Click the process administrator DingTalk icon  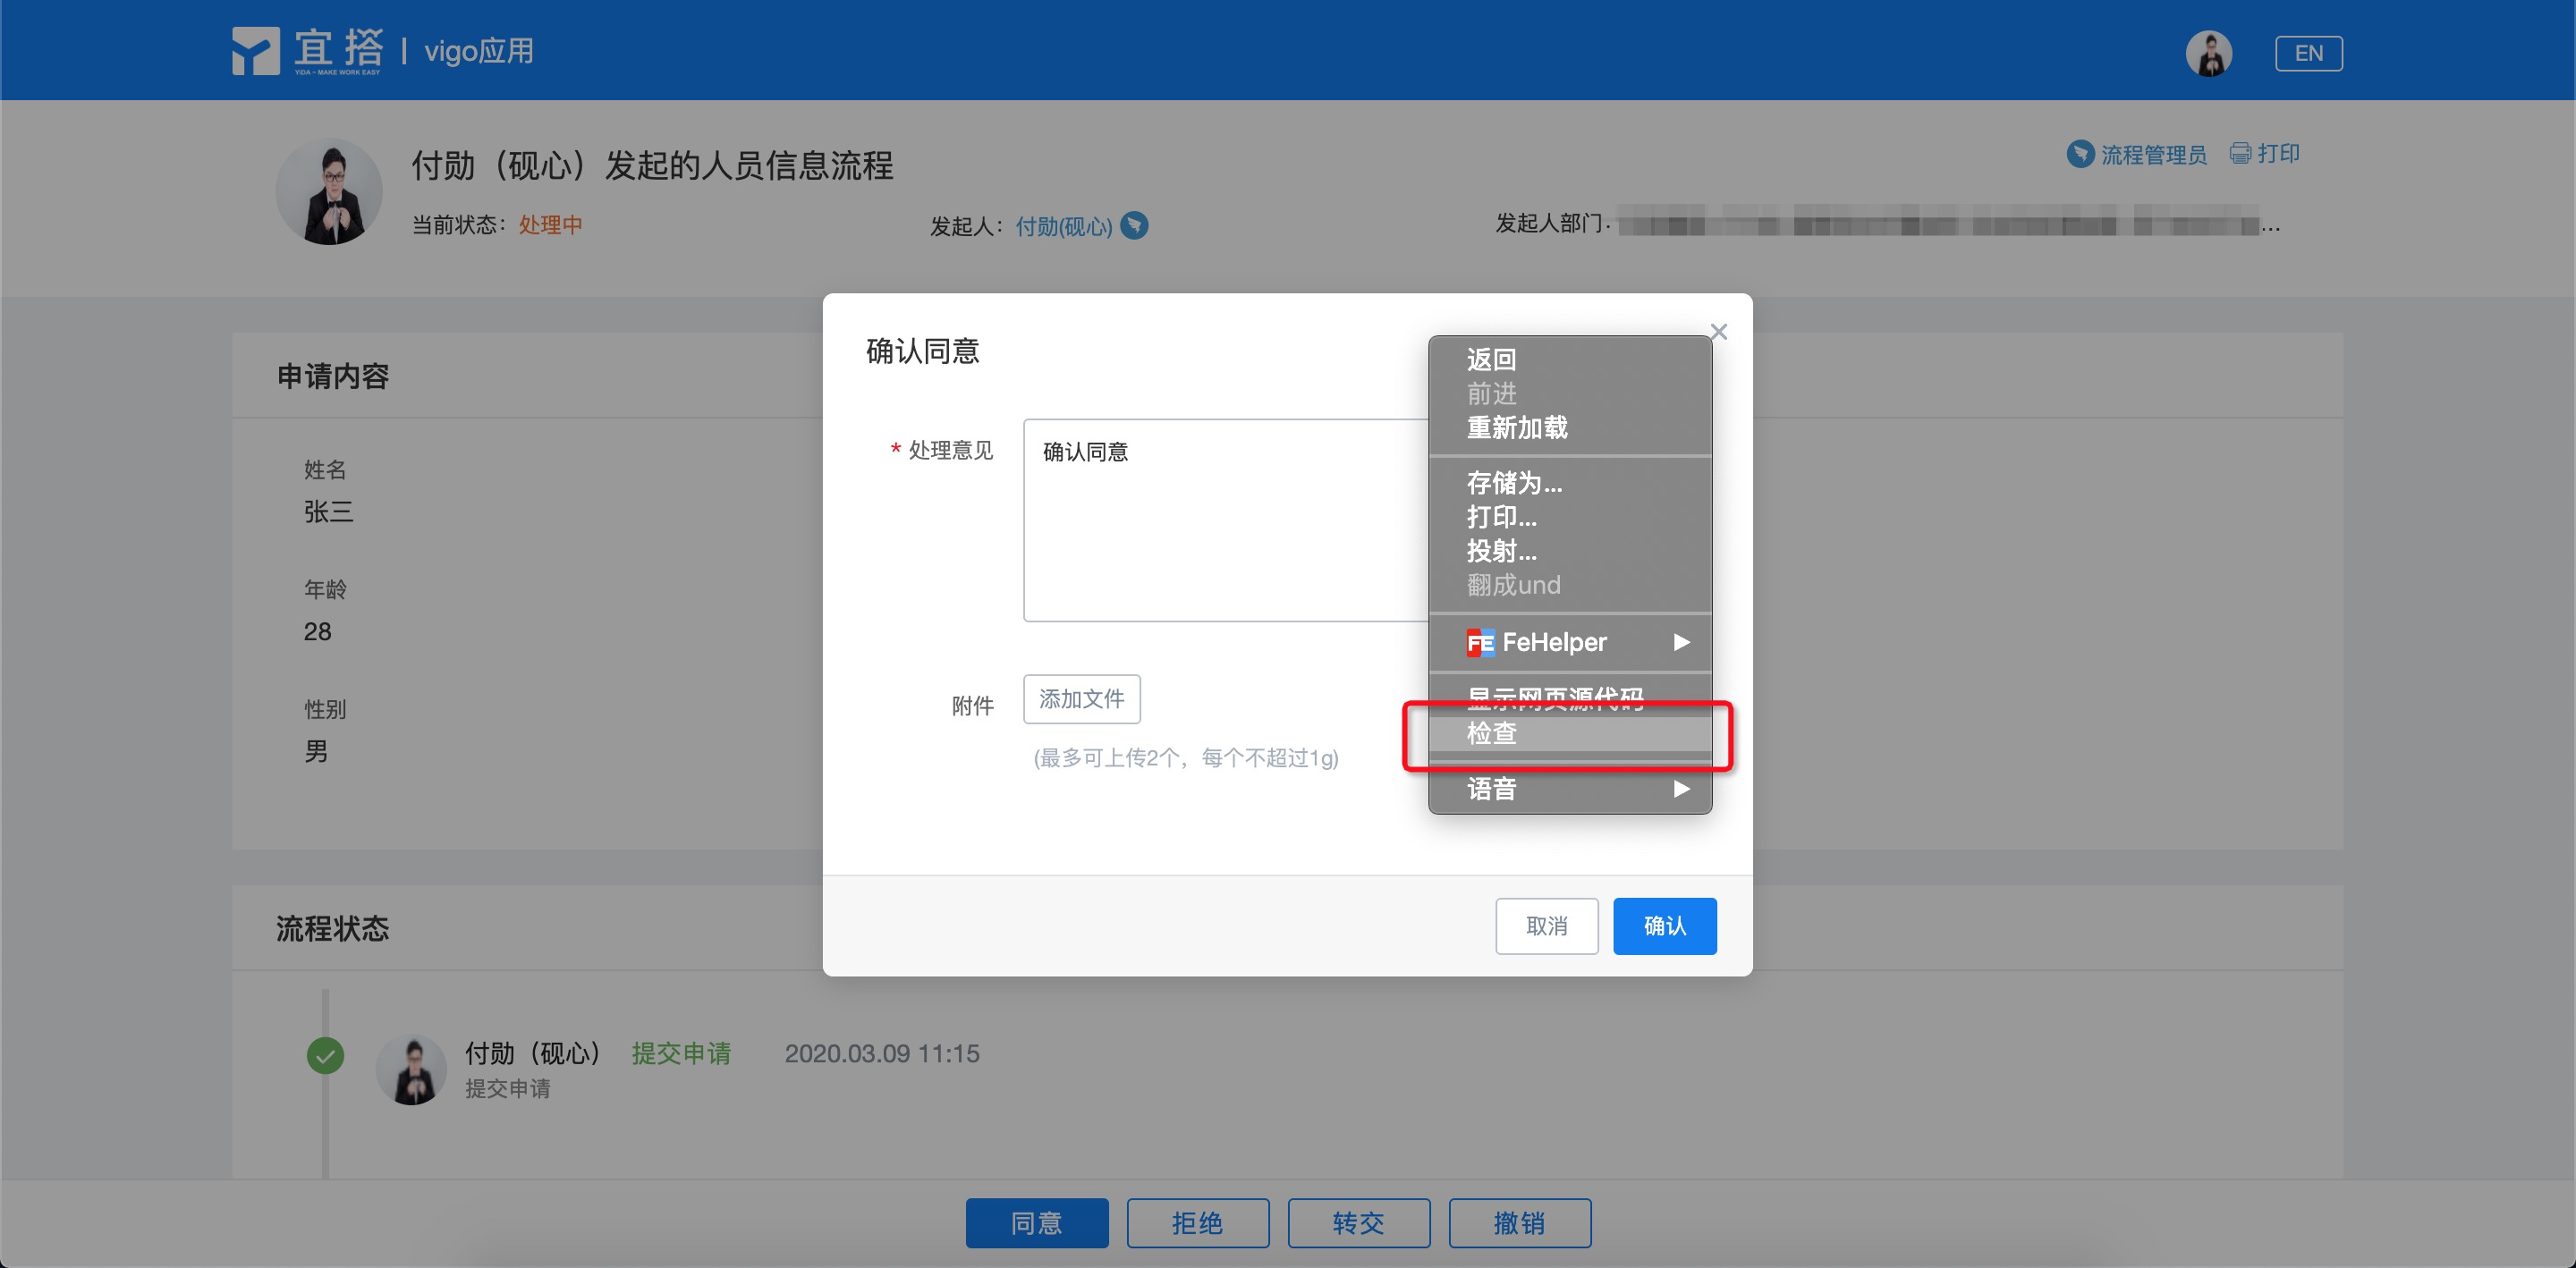2080,154
